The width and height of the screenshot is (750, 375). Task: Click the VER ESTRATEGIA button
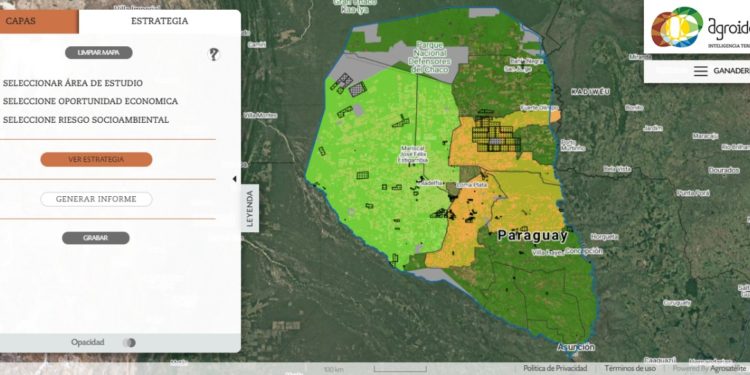(96, 160)
